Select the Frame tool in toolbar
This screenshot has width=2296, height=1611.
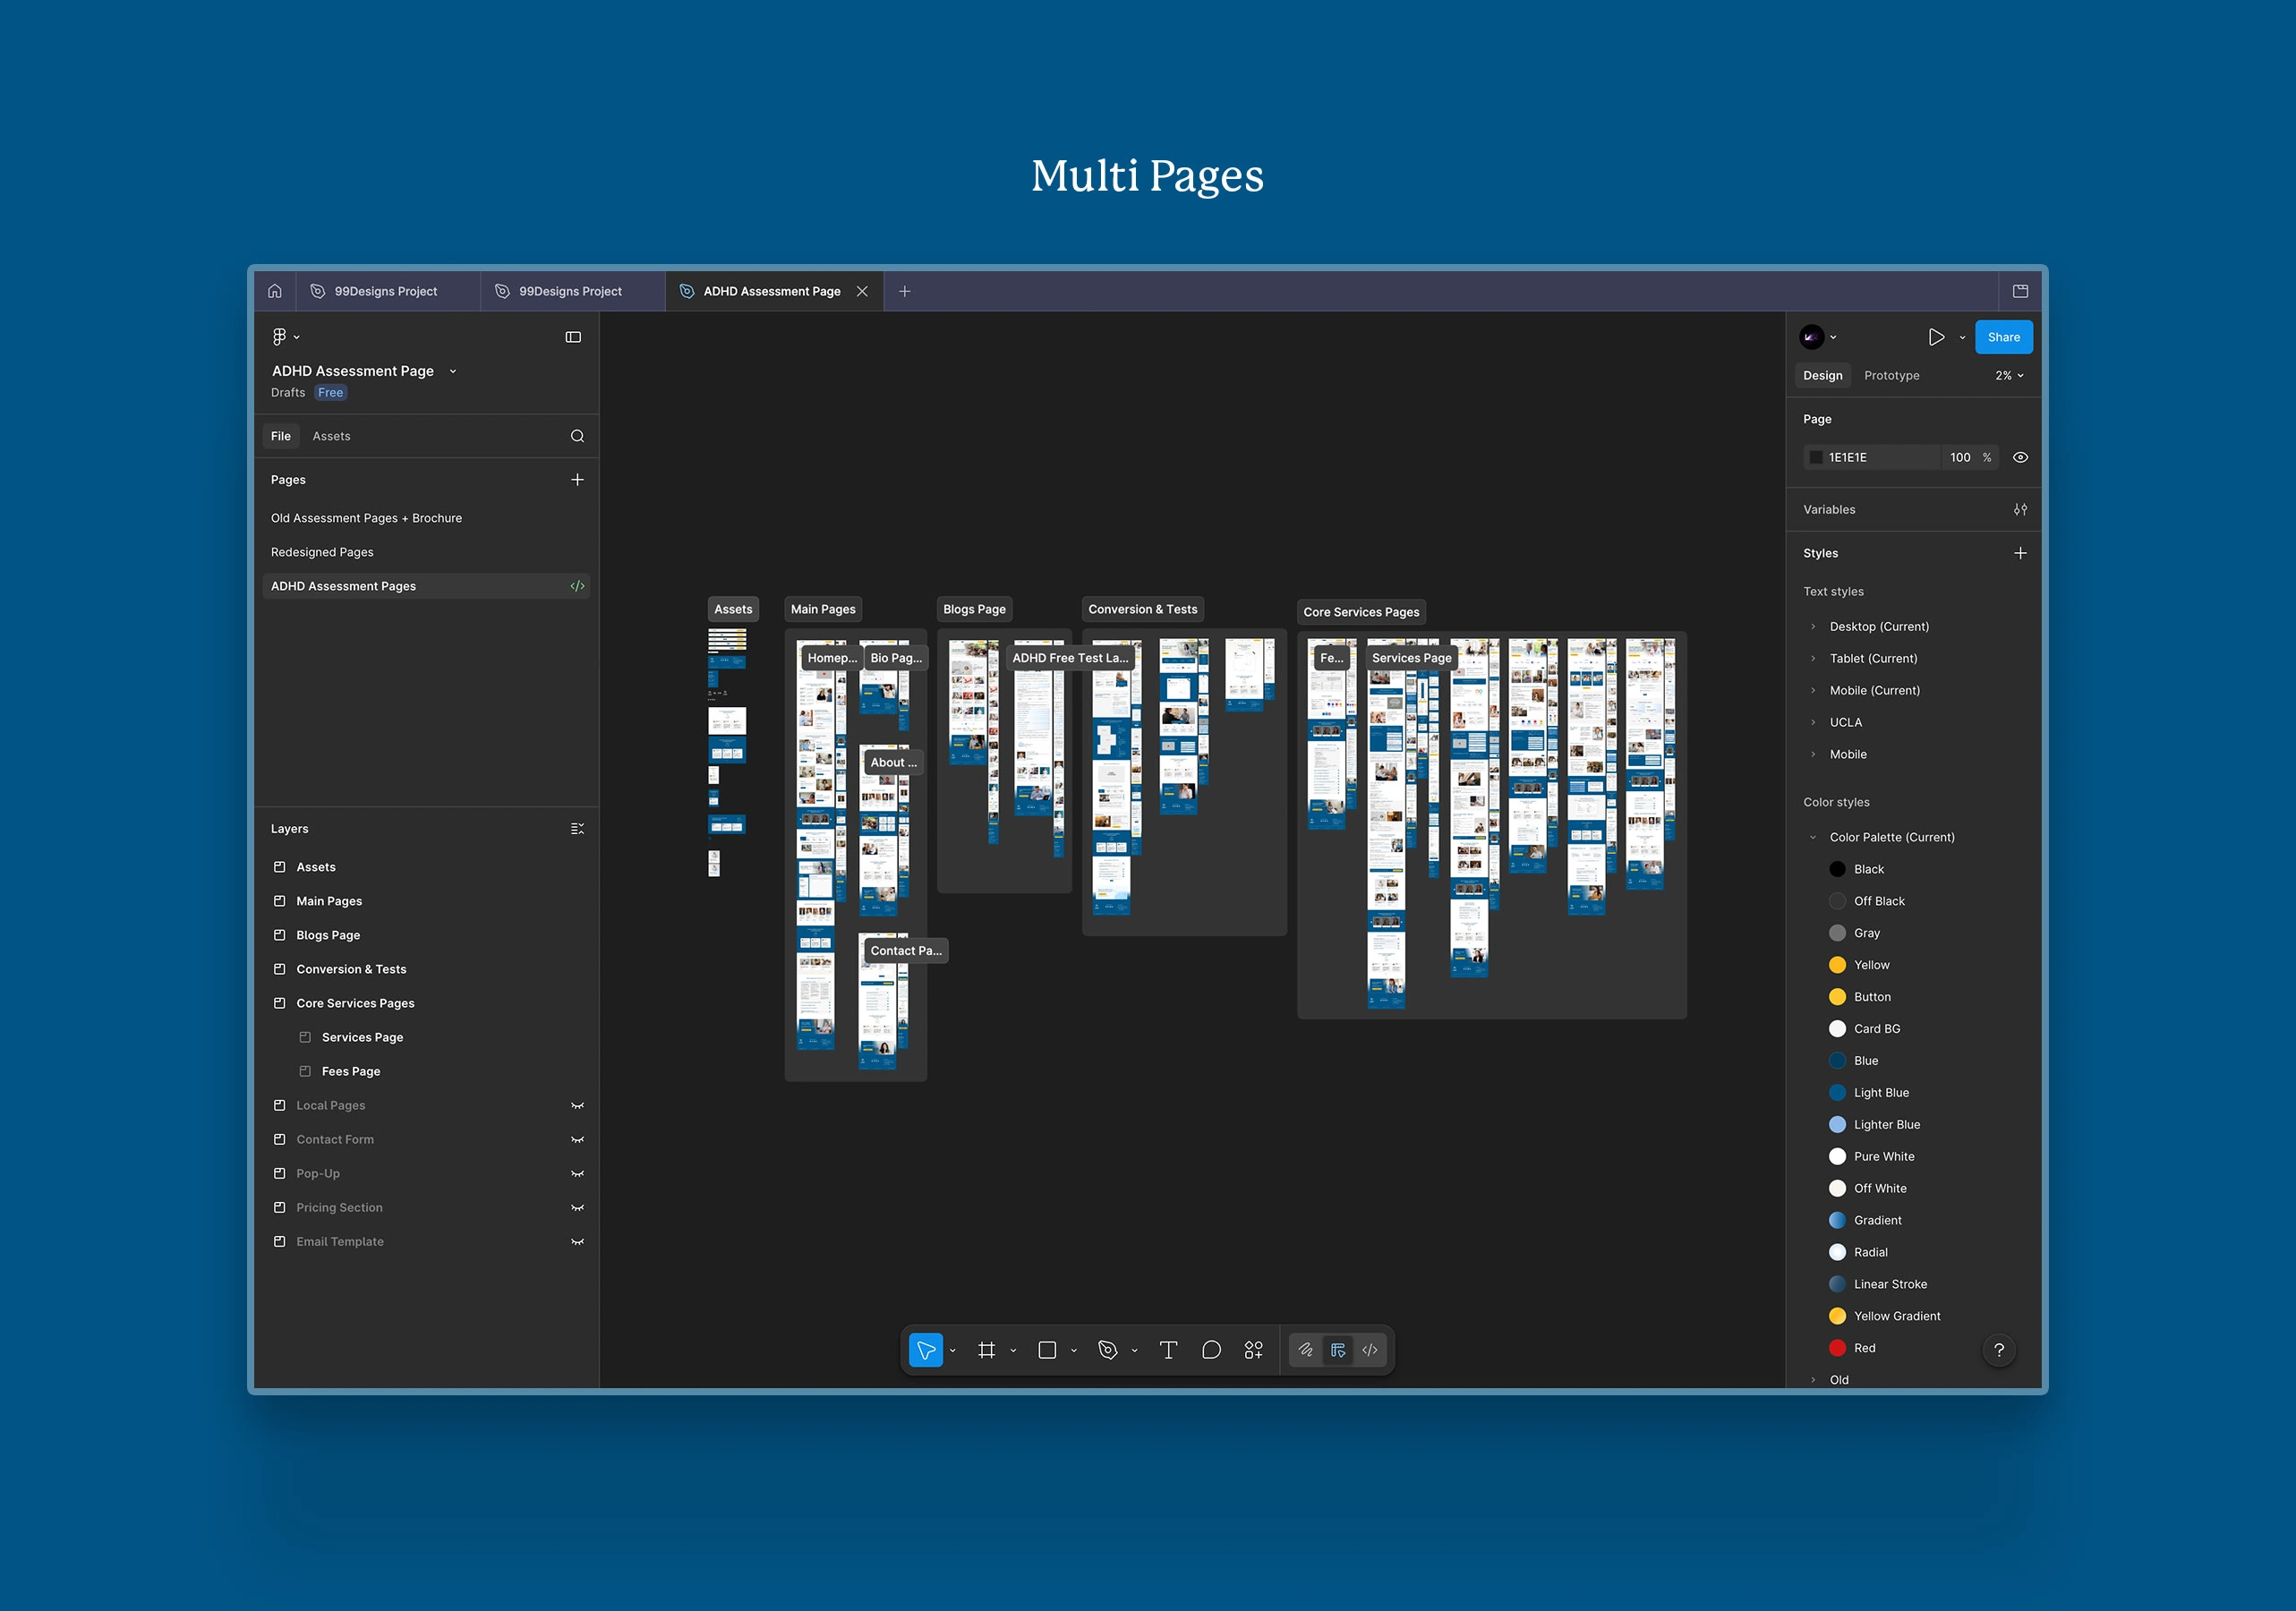tap(986, 1350)
